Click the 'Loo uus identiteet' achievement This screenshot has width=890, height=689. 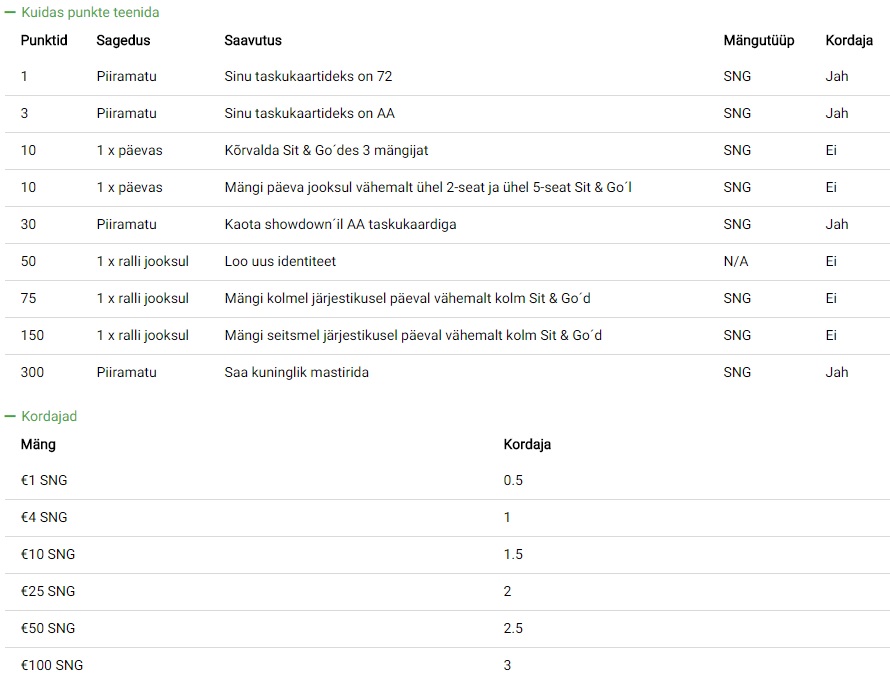coord(280,262)
